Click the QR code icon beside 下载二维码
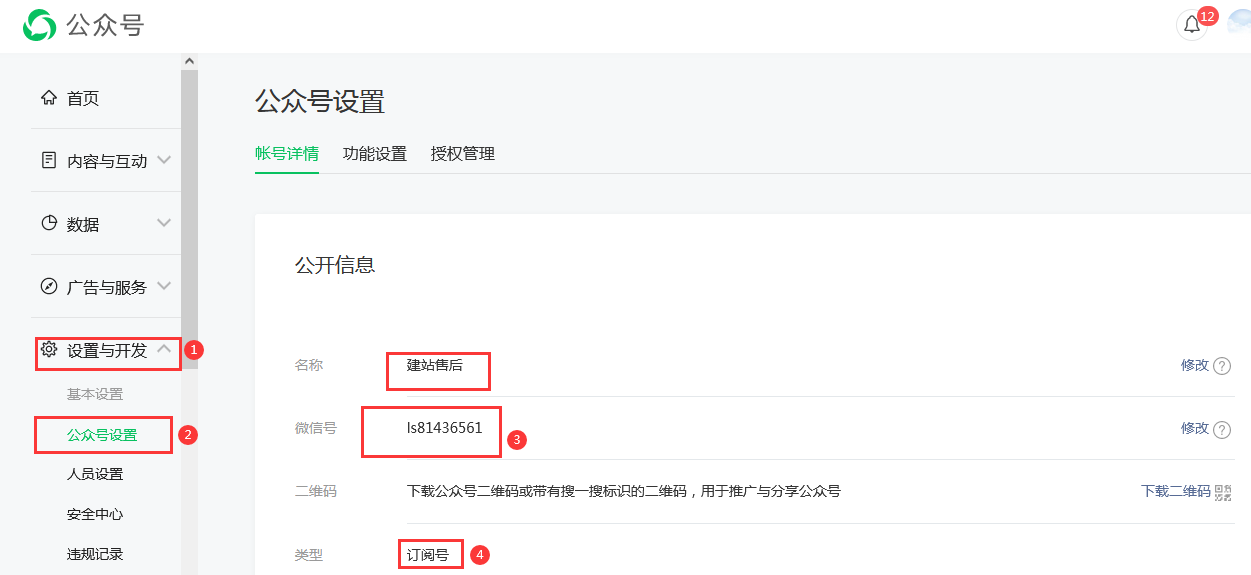Screen dimensions: 1251x575 click(x=1223, y=492)
